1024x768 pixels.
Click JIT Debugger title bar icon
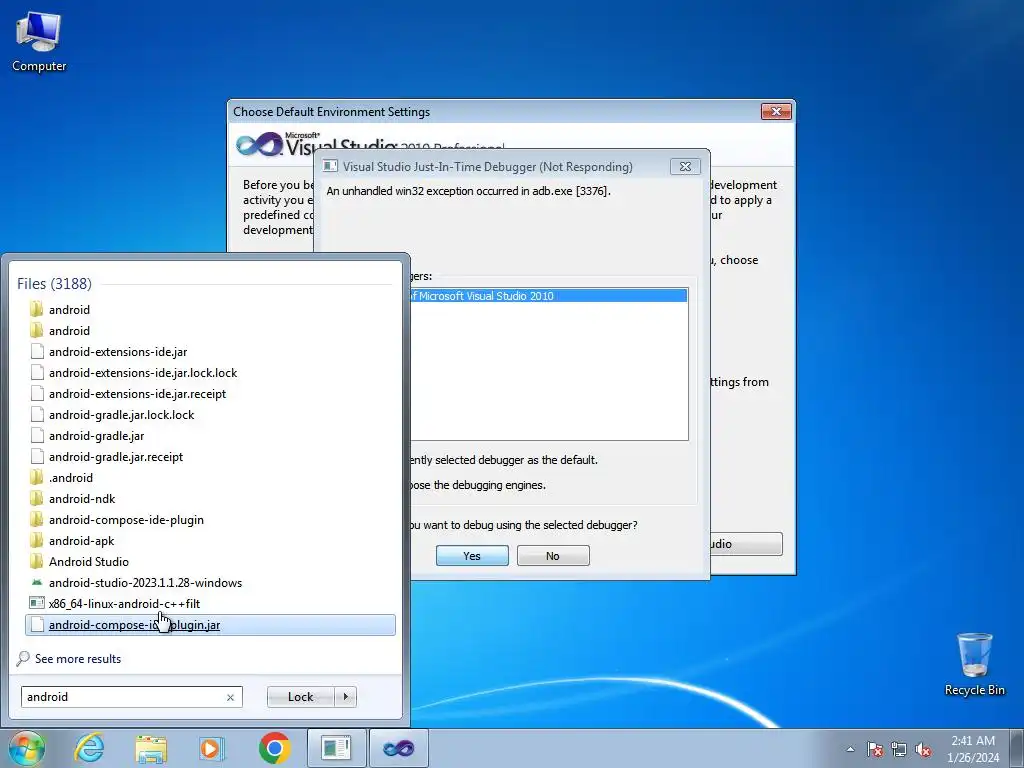330,167
